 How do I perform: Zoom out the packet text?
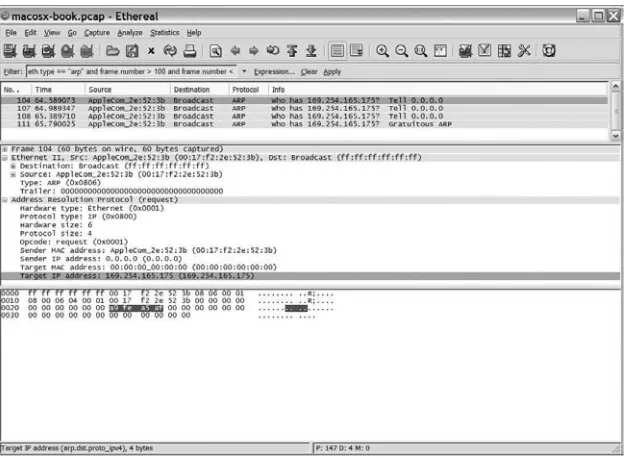[402, 51]
